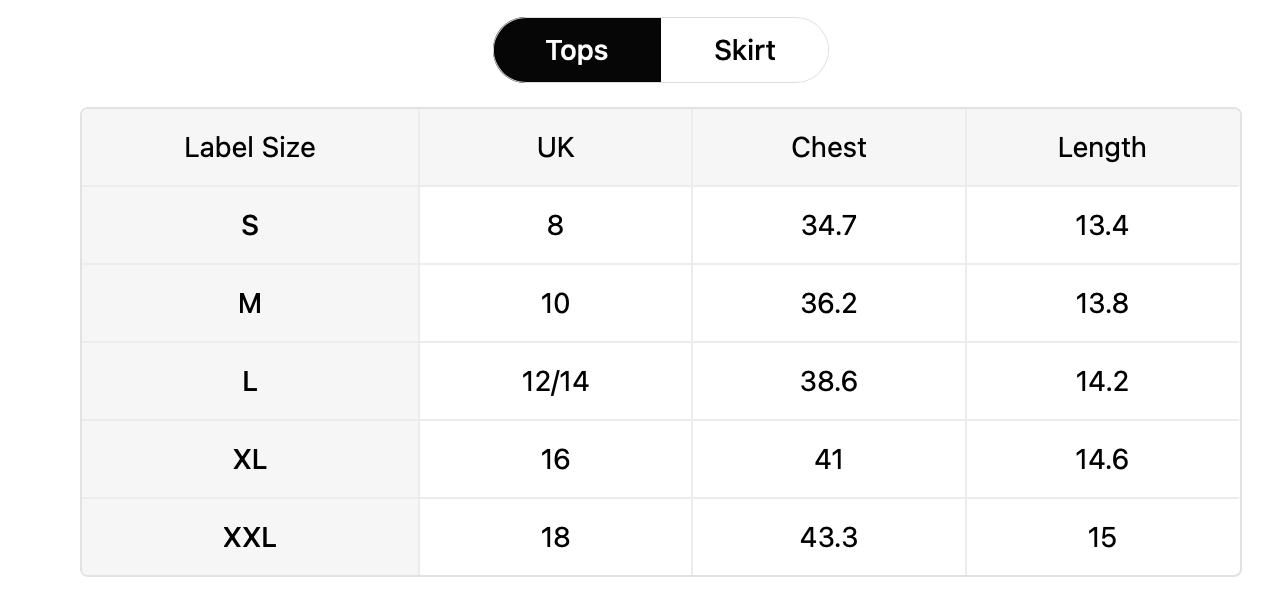Click the Chest column header
The height and width of the screenshot is (592, 1284).
click(x=829, y=147)
